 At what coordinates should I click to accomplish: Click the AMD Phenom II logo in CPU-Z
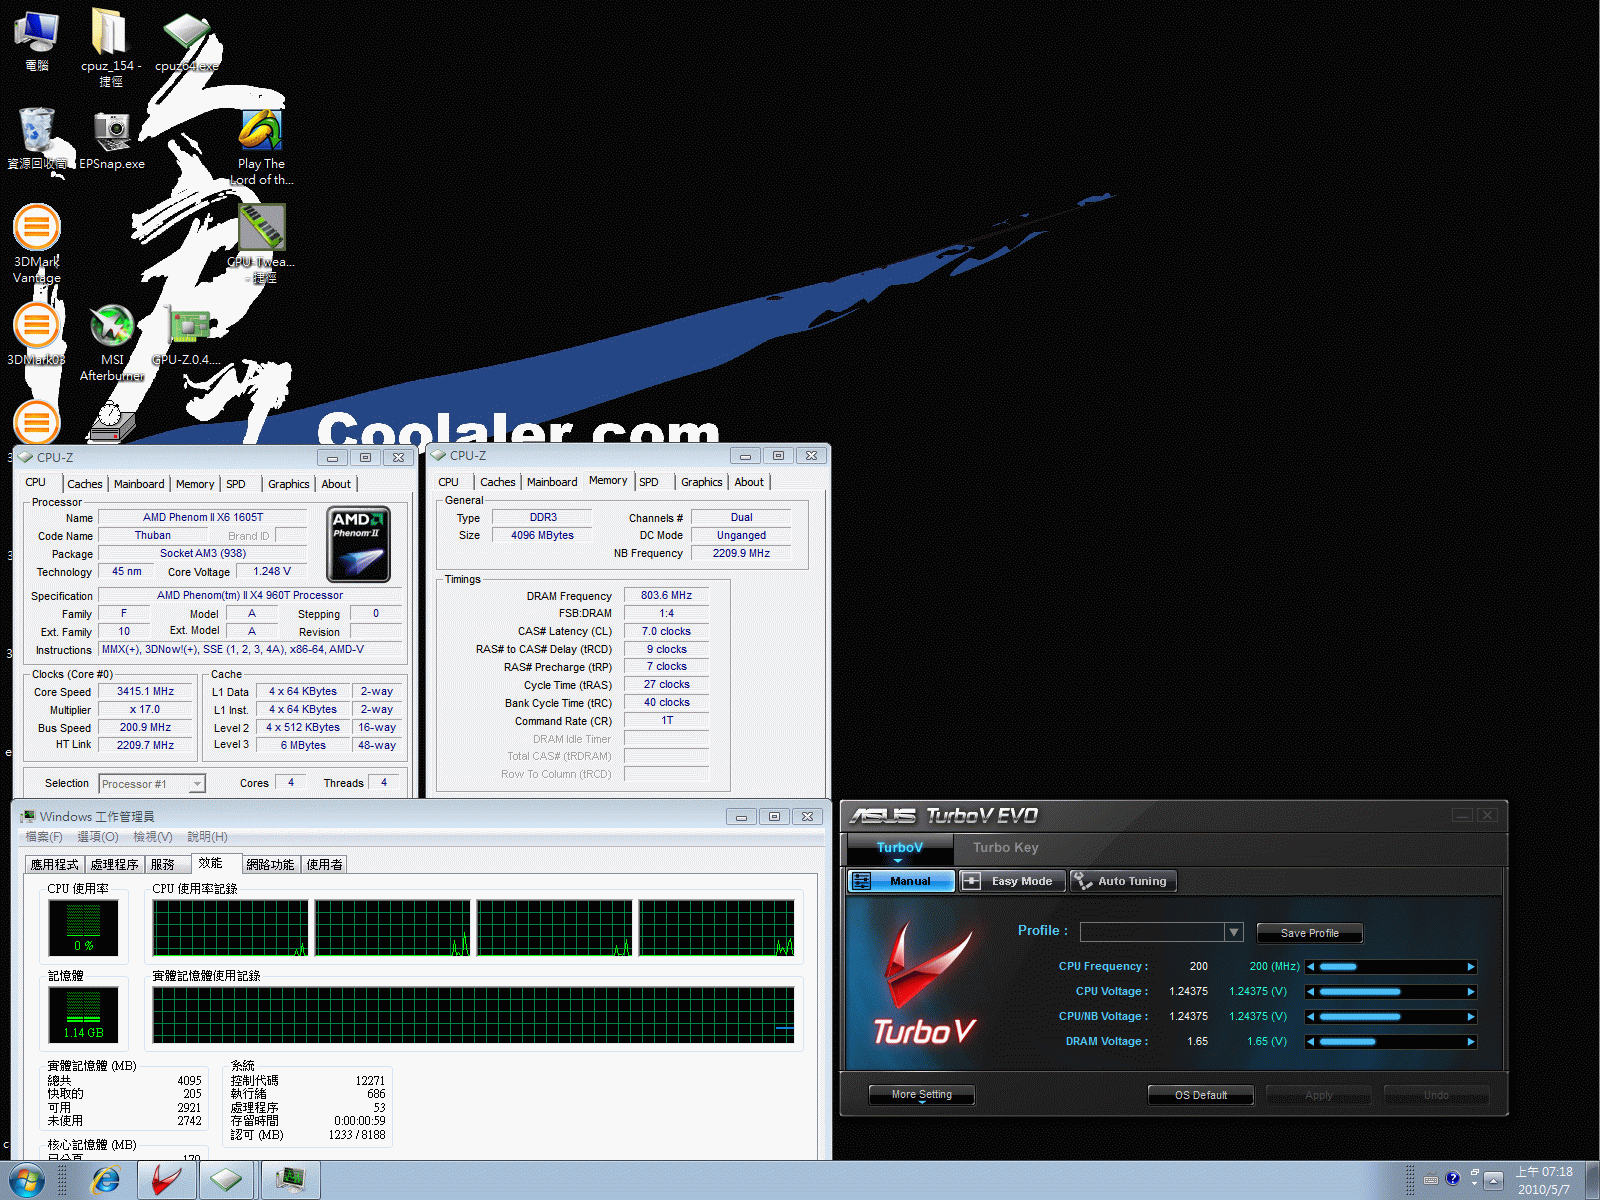coord(359,544)
